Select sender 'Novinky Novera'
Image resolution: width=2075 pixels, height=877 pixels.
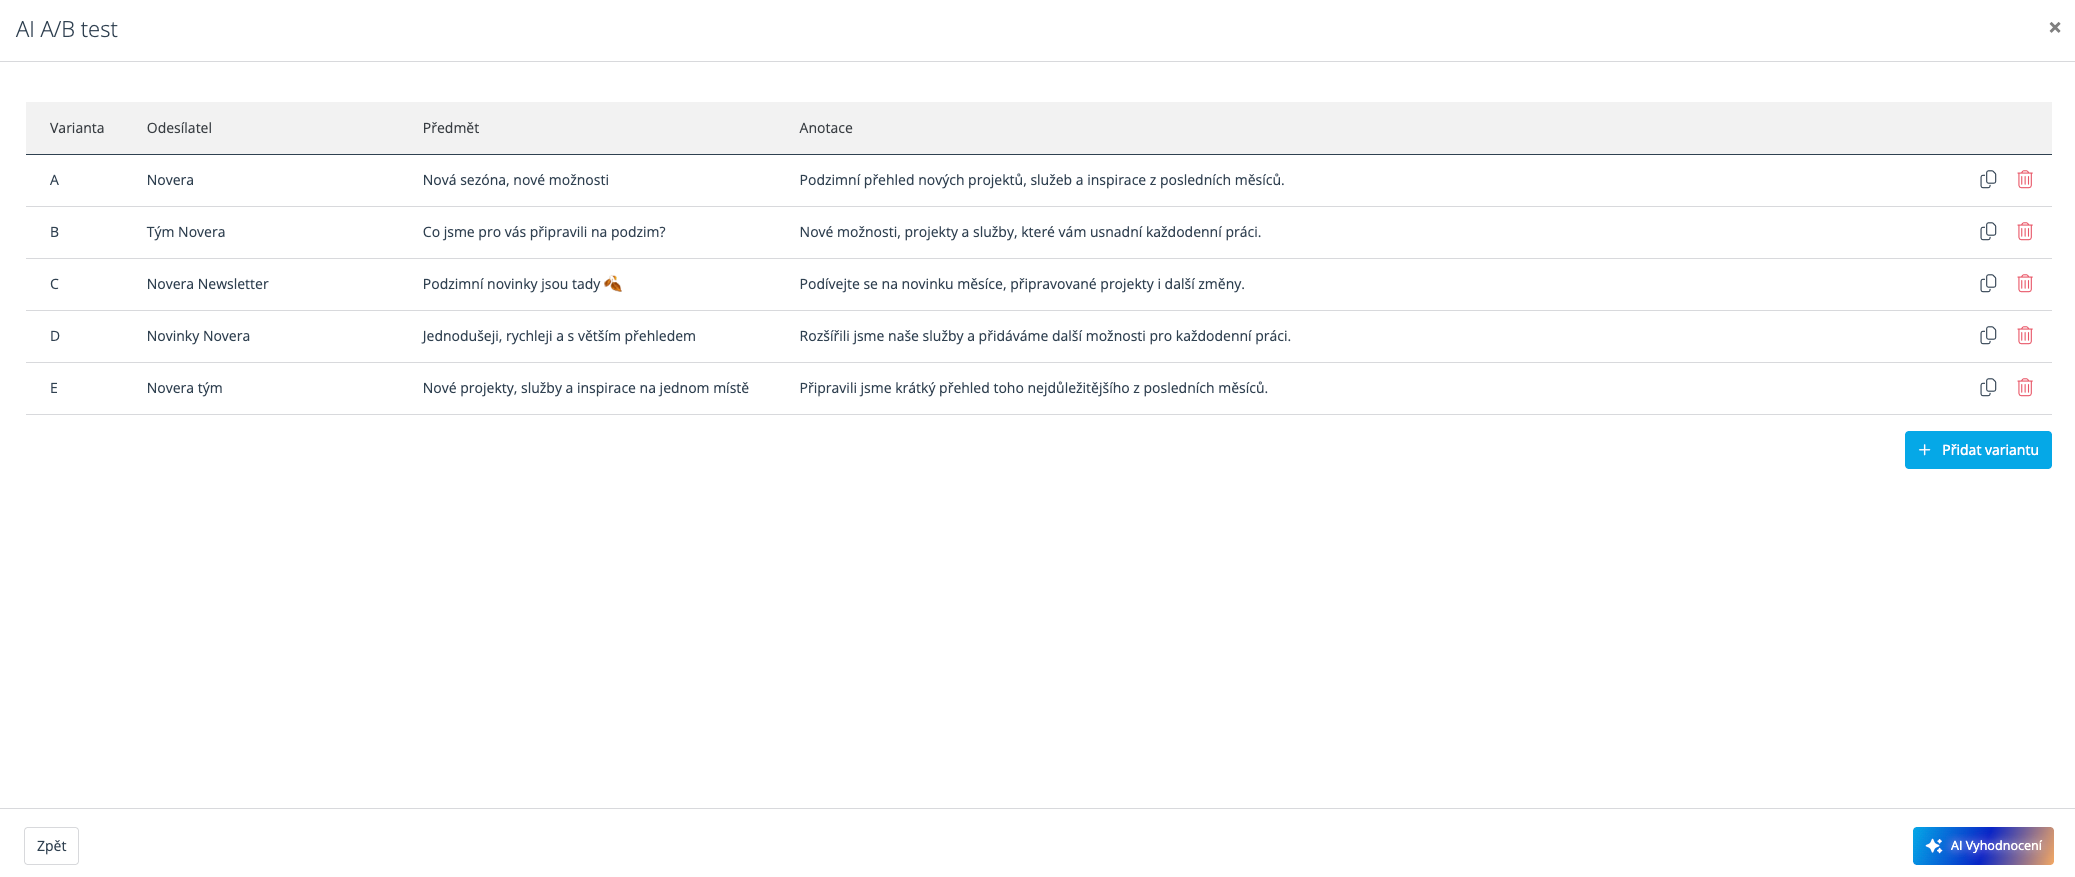click(198, 336)
